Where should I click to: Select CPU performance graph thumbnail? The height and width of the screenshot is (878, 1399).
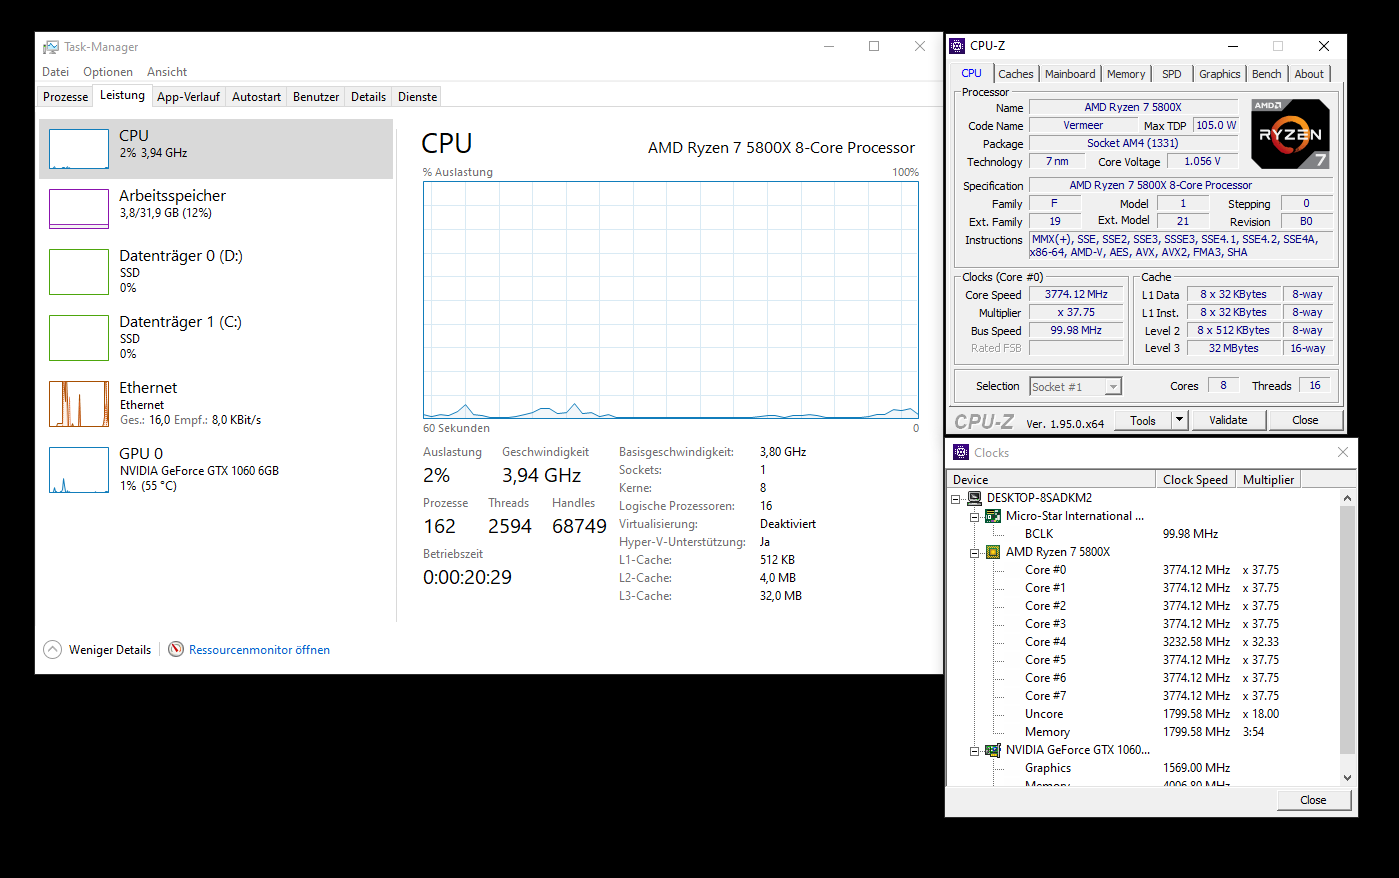(x=79, y=149)
